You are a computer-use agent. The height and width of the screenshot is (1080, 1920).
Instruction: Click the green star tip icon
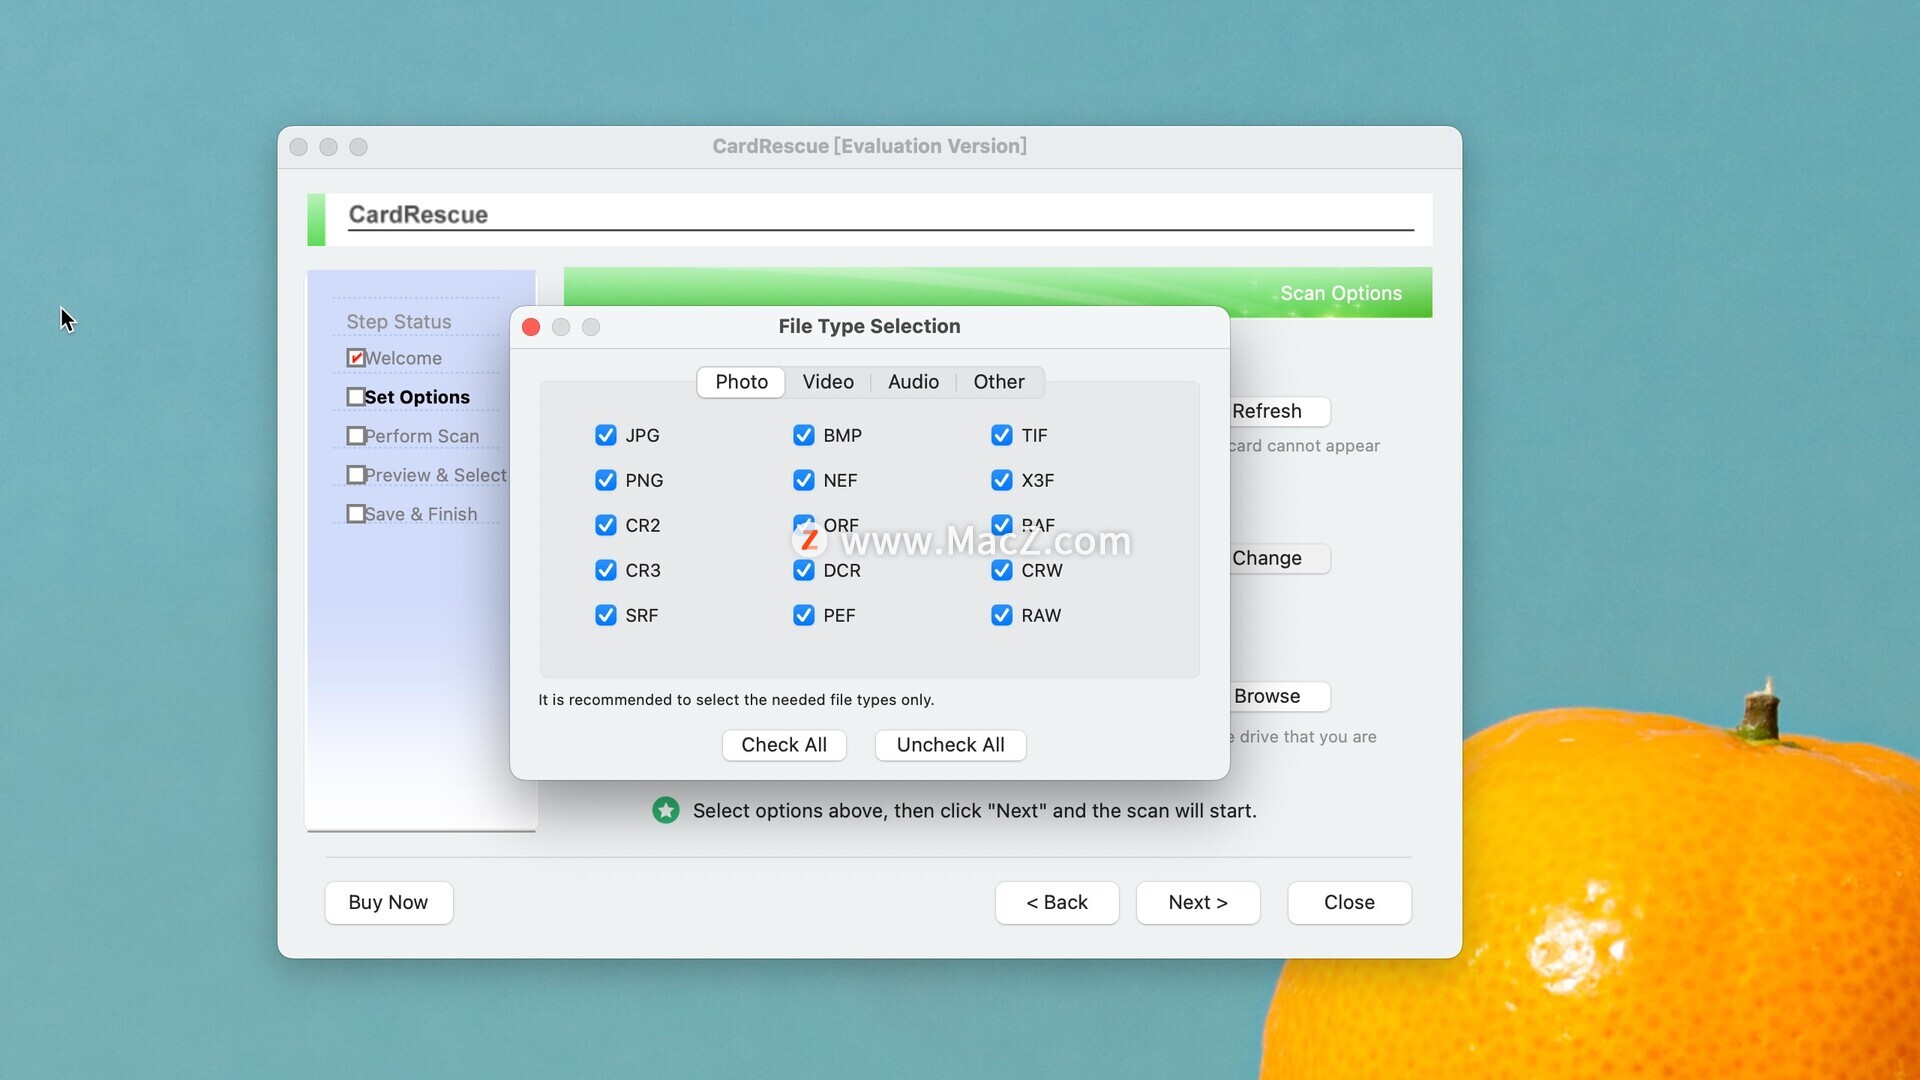[665, 810]
